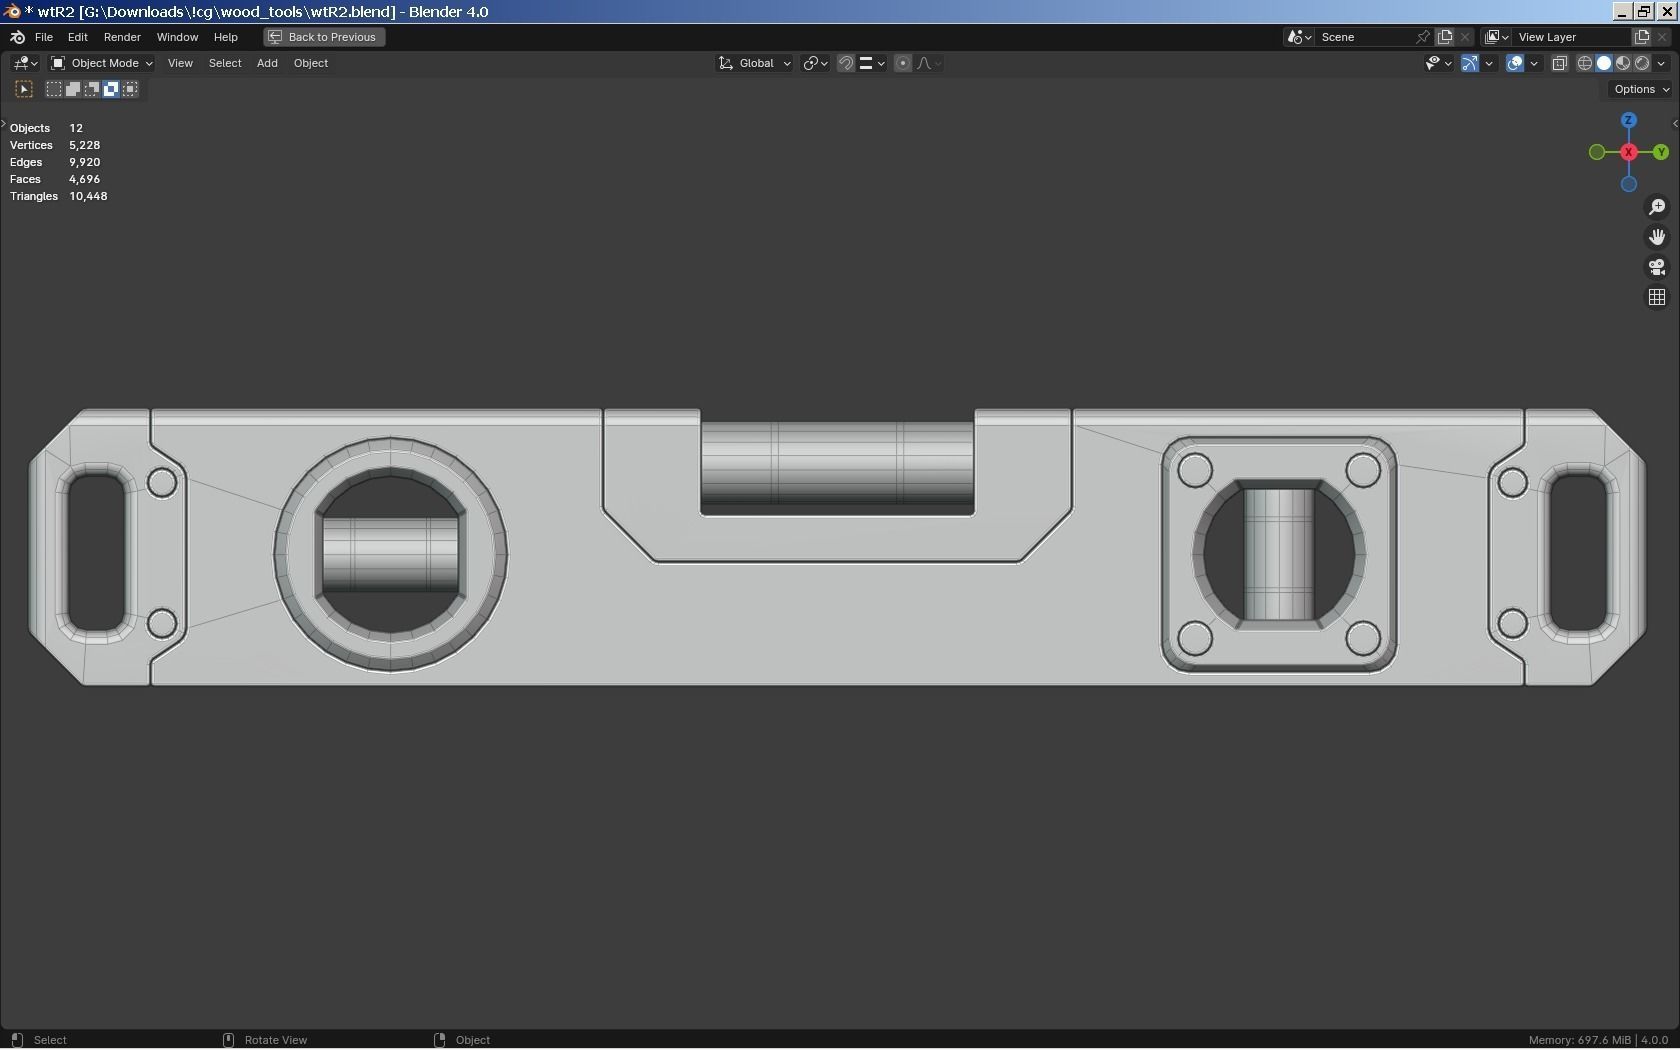Open the viewport shading options dropdown
Image resolution: width=1680 pixels, height=1050 pixels.
click(1661, 63)
